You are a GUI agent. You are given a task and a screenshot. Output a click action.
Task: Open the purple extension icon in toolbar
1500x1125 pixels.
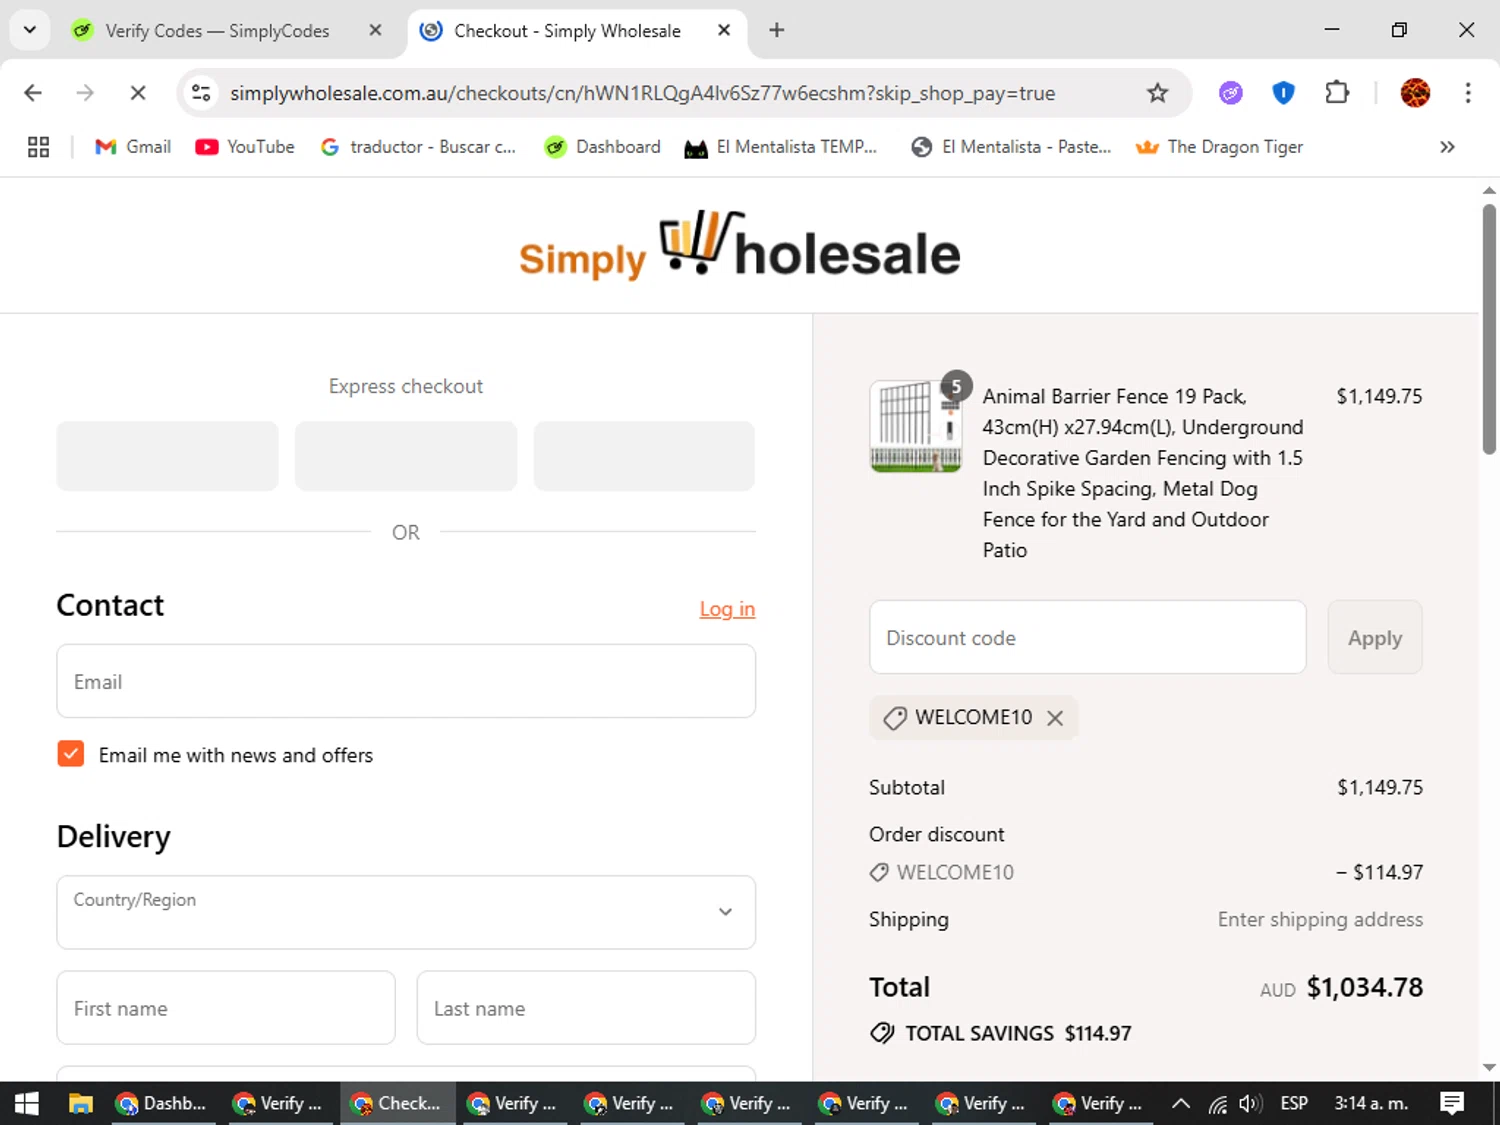coord(1231,93)
